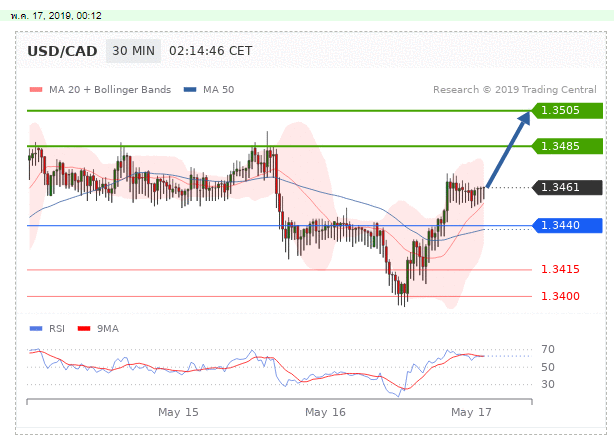The height and width of the screenshot is (445, 614).
Task: Click the USD/CAD pair title
Action: 62,51
